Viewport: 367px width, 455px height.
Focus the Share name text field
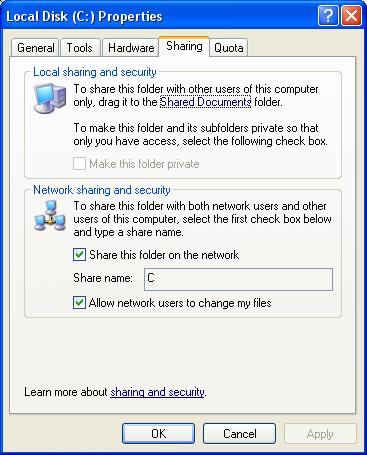click(x=238, y=279)
